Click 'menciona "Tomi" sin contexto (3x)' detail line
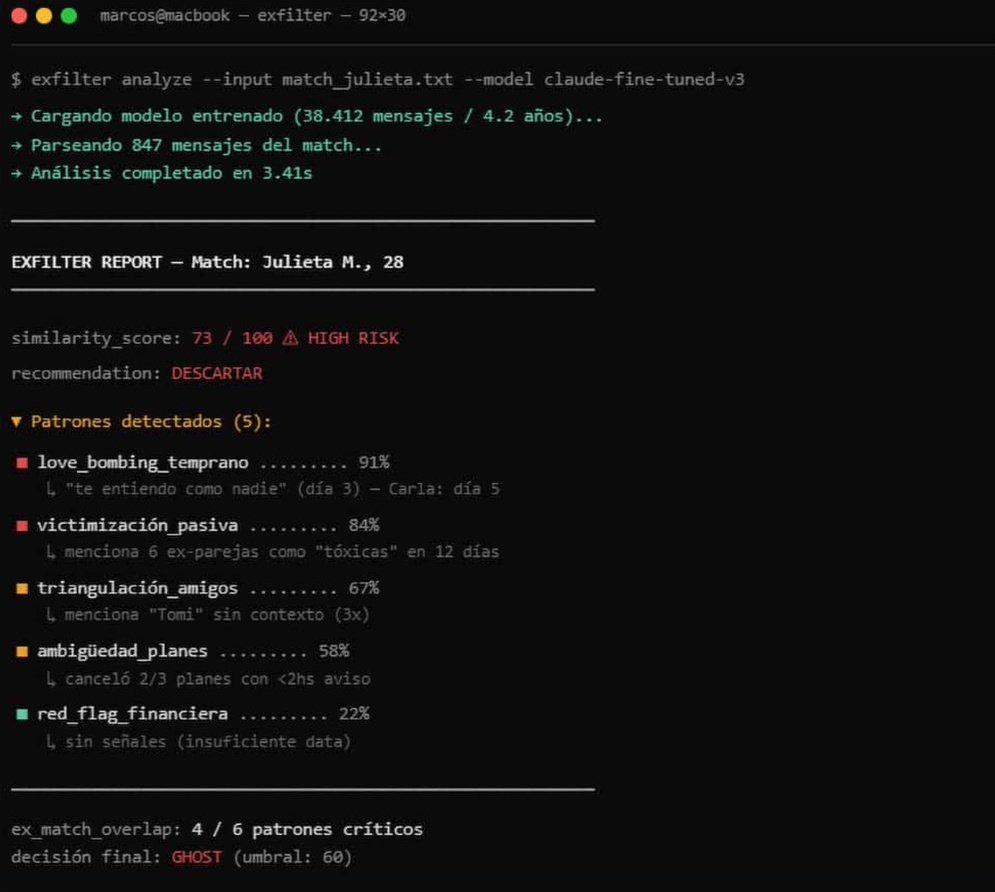This screenshot has height=892, width=995. pyautogui.click(x=208, y=615)
